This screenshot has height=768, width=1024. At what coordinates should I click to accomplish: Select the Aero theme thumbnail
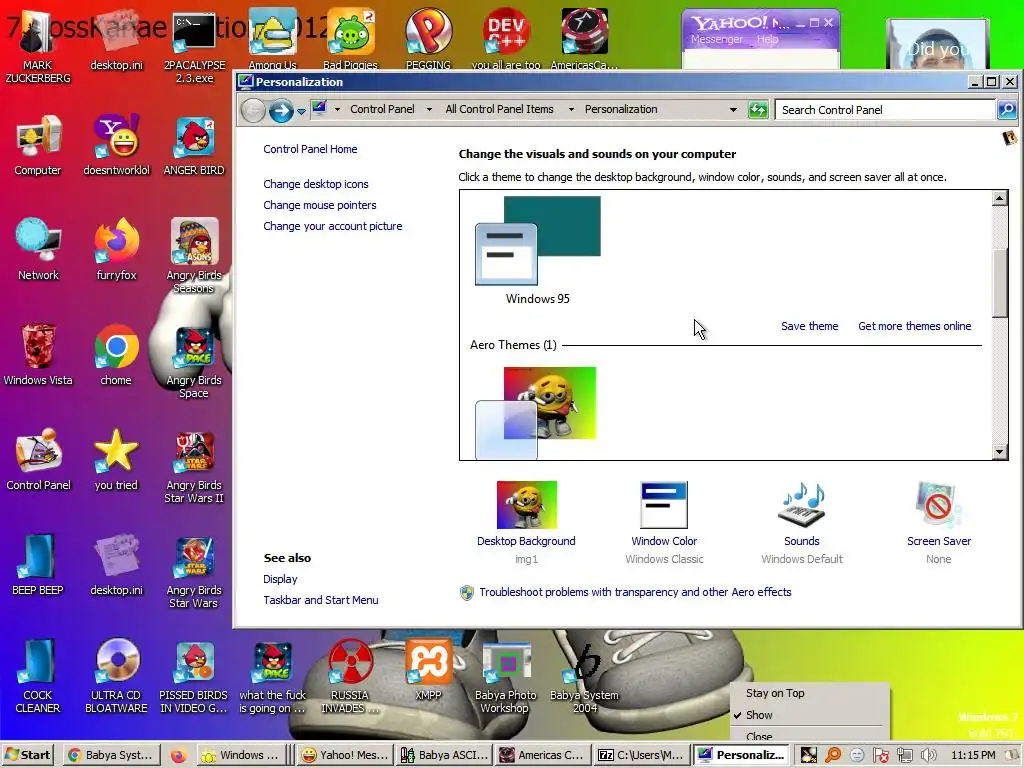536,413
